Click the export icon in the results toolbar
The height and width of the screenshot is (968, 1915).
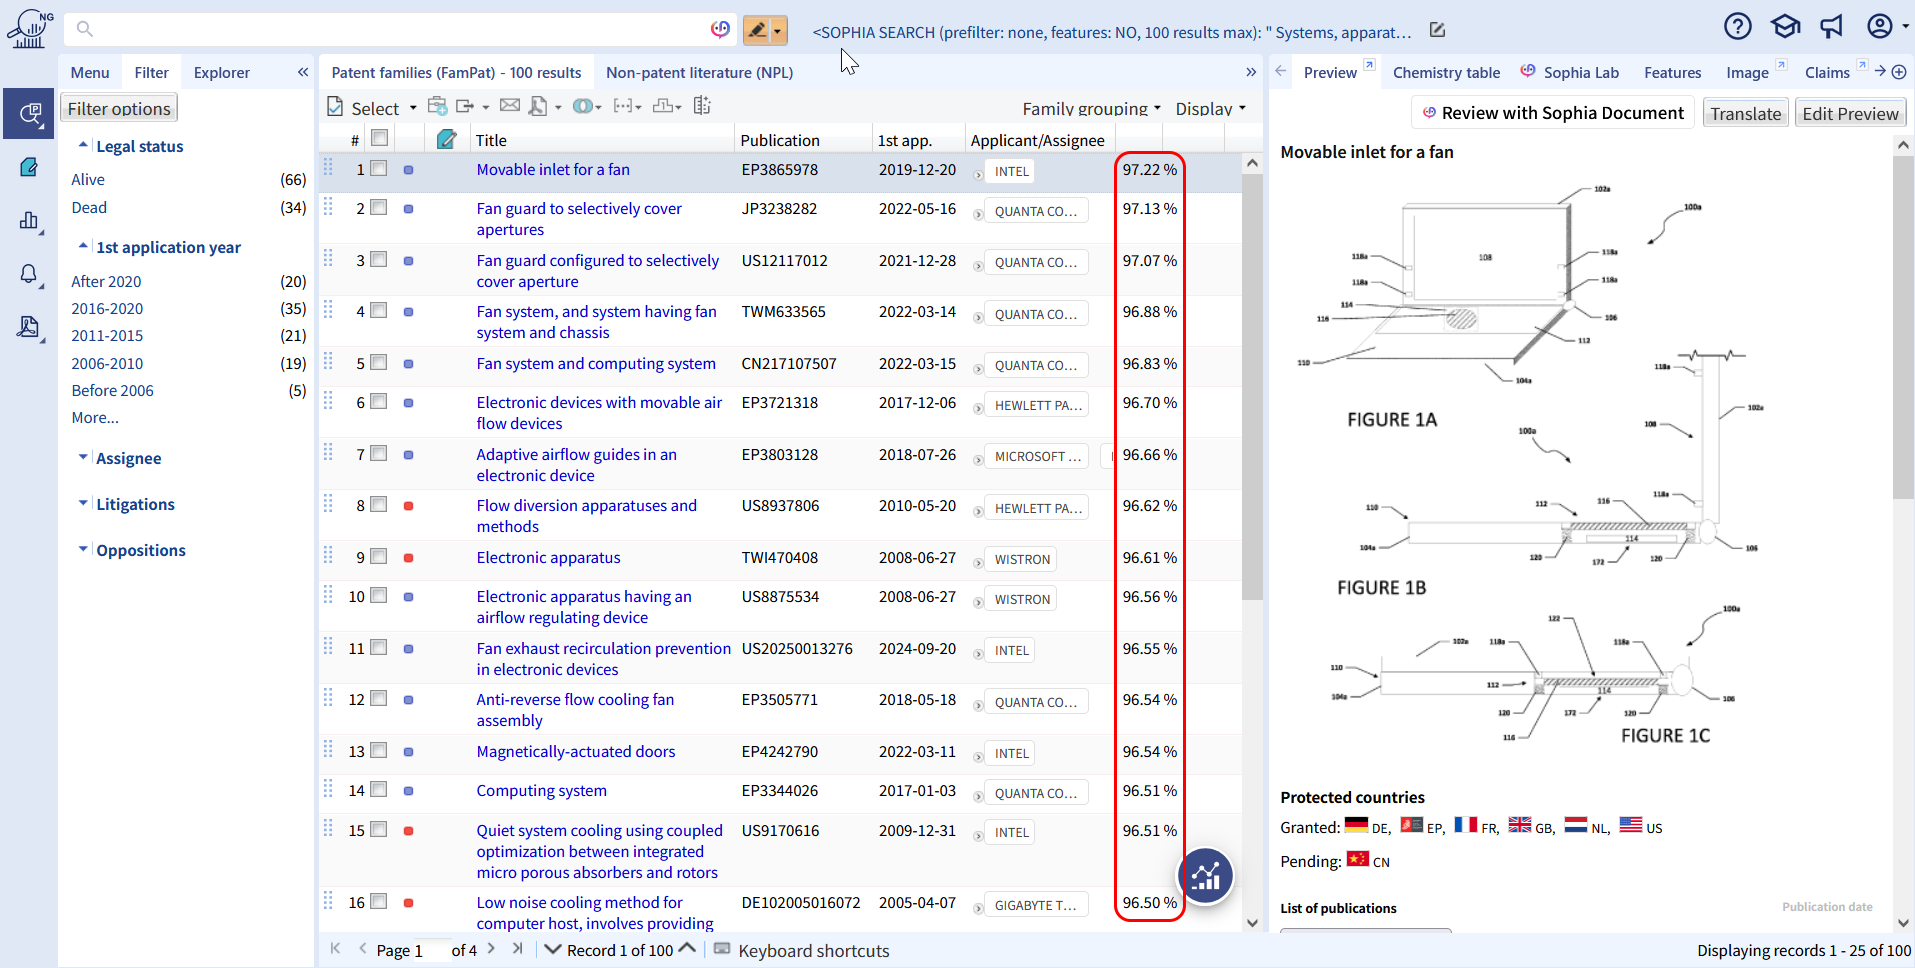(x=465, y=106)
